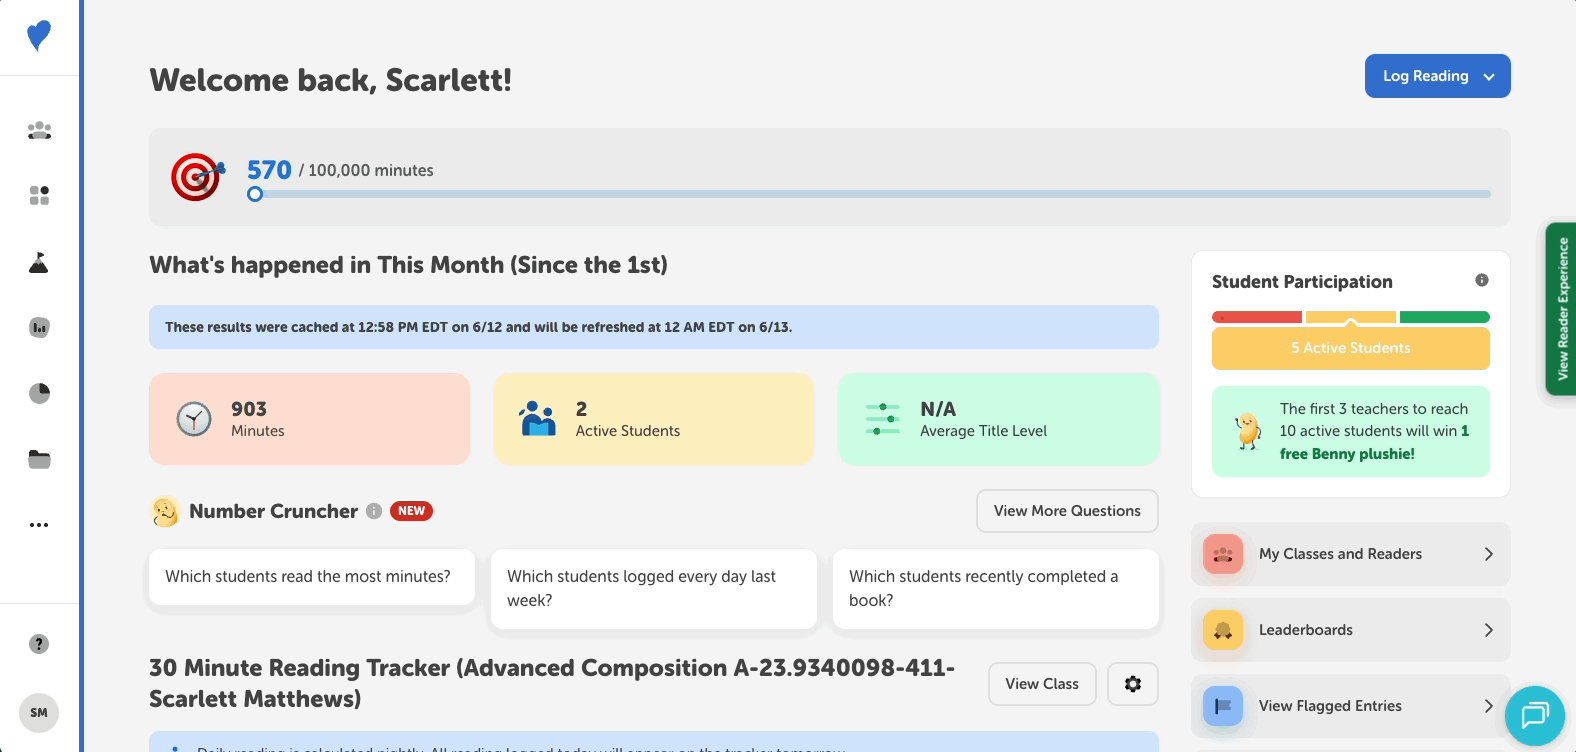Image resolution: width=1576 pixels, height=752 pixels.
Task: Click the 570 minutes count
Action: (269, 170)
